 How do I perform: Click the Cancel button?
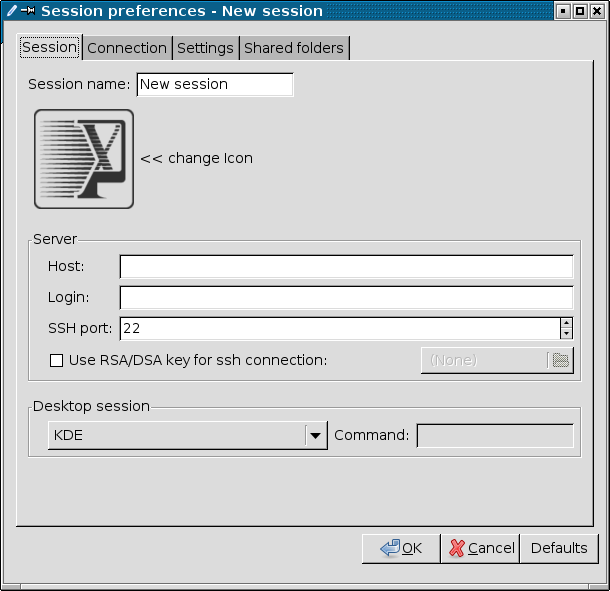(480, 548)
